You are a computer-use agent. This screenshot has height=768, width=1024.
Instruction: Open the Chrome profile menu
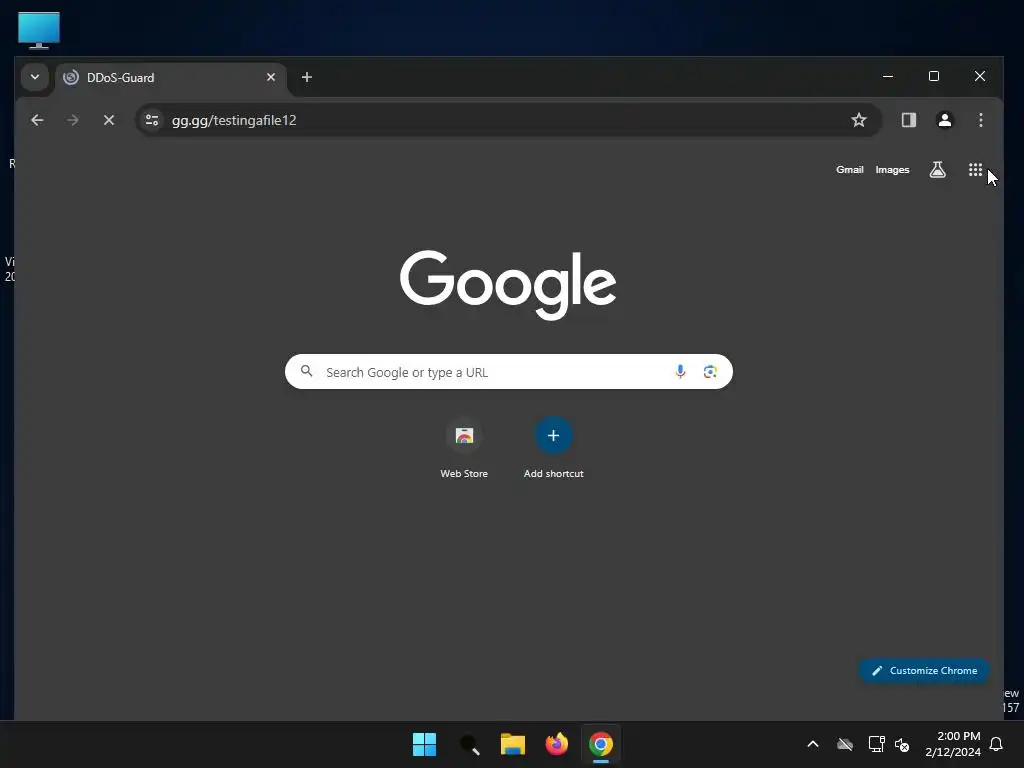tap(944, 120)
